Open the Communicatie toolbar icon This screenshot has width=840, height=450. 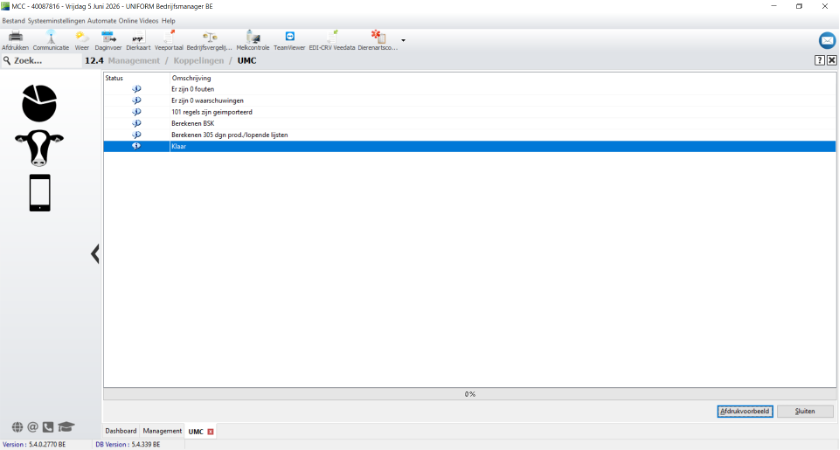click(x=51, y=37)
